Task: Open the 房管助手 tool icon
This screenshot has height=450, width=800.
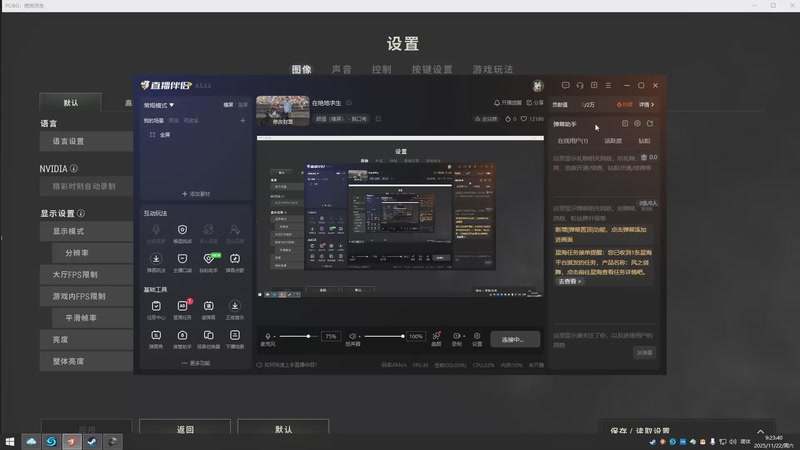Action: click(182, 335)
